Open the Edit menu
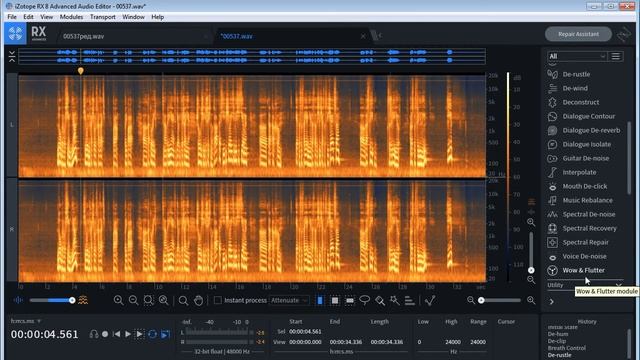This screenshot has width=640, height=360. tap(28, 17)
